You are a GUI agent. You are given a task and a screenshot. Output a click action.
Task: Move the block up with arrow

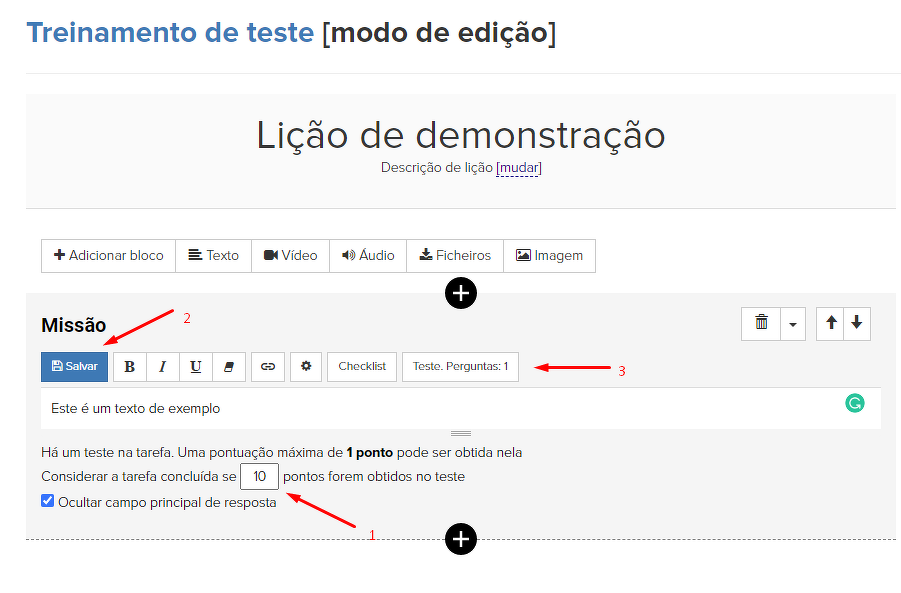point(831,324)
